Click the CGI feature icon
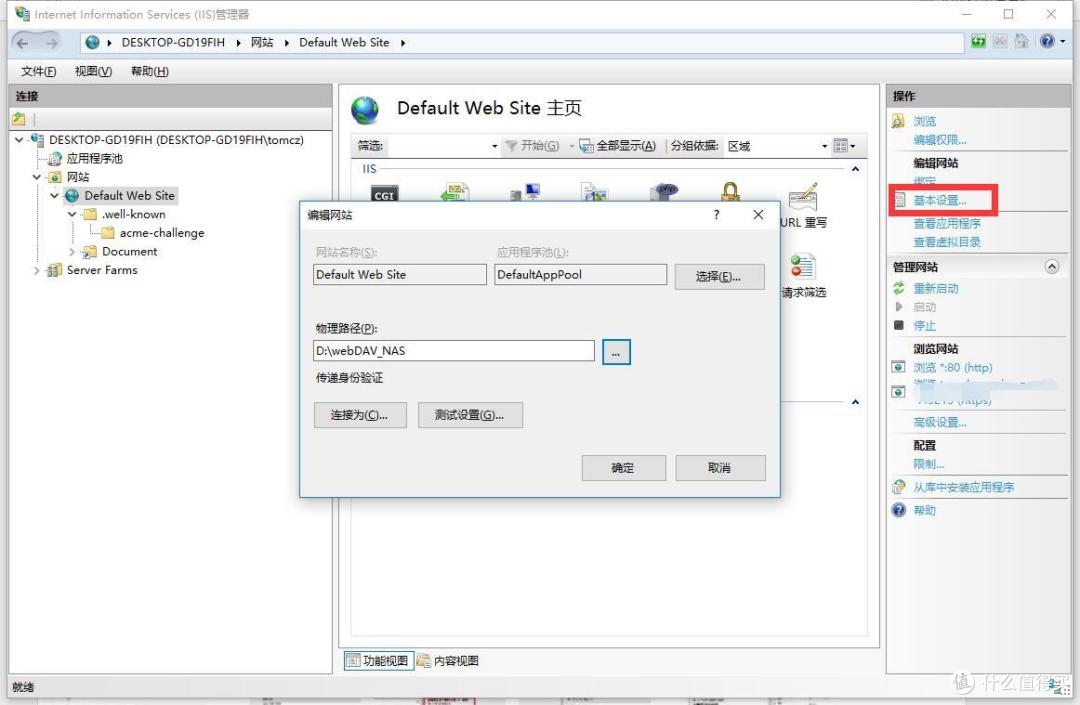 (385, 193)
